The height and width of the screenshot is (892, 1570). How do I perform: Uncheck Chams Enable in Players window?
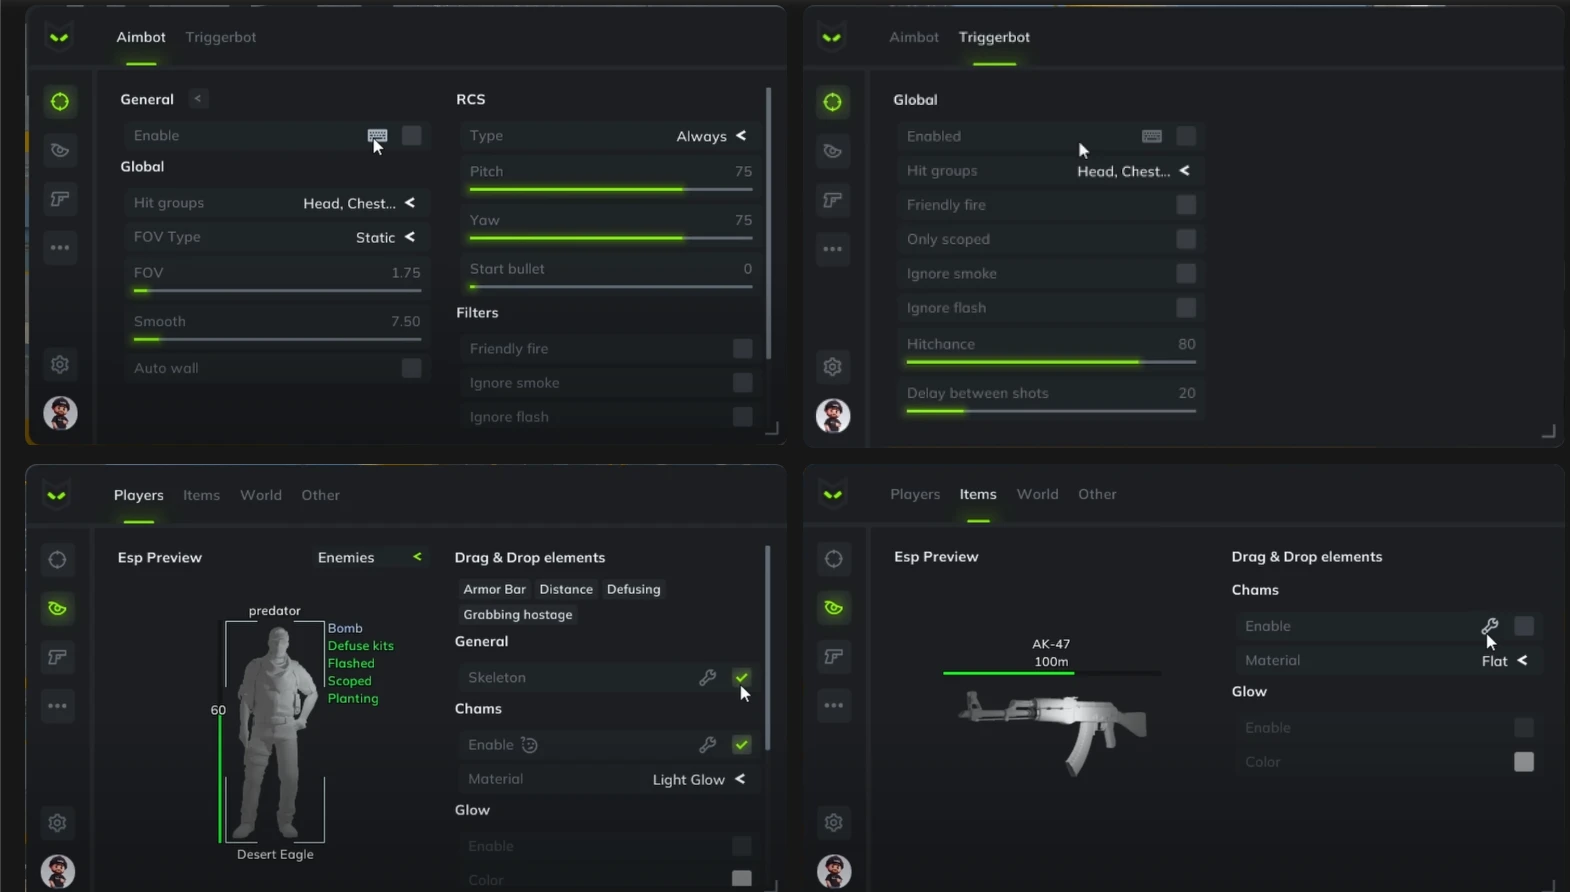pos(742,744)
